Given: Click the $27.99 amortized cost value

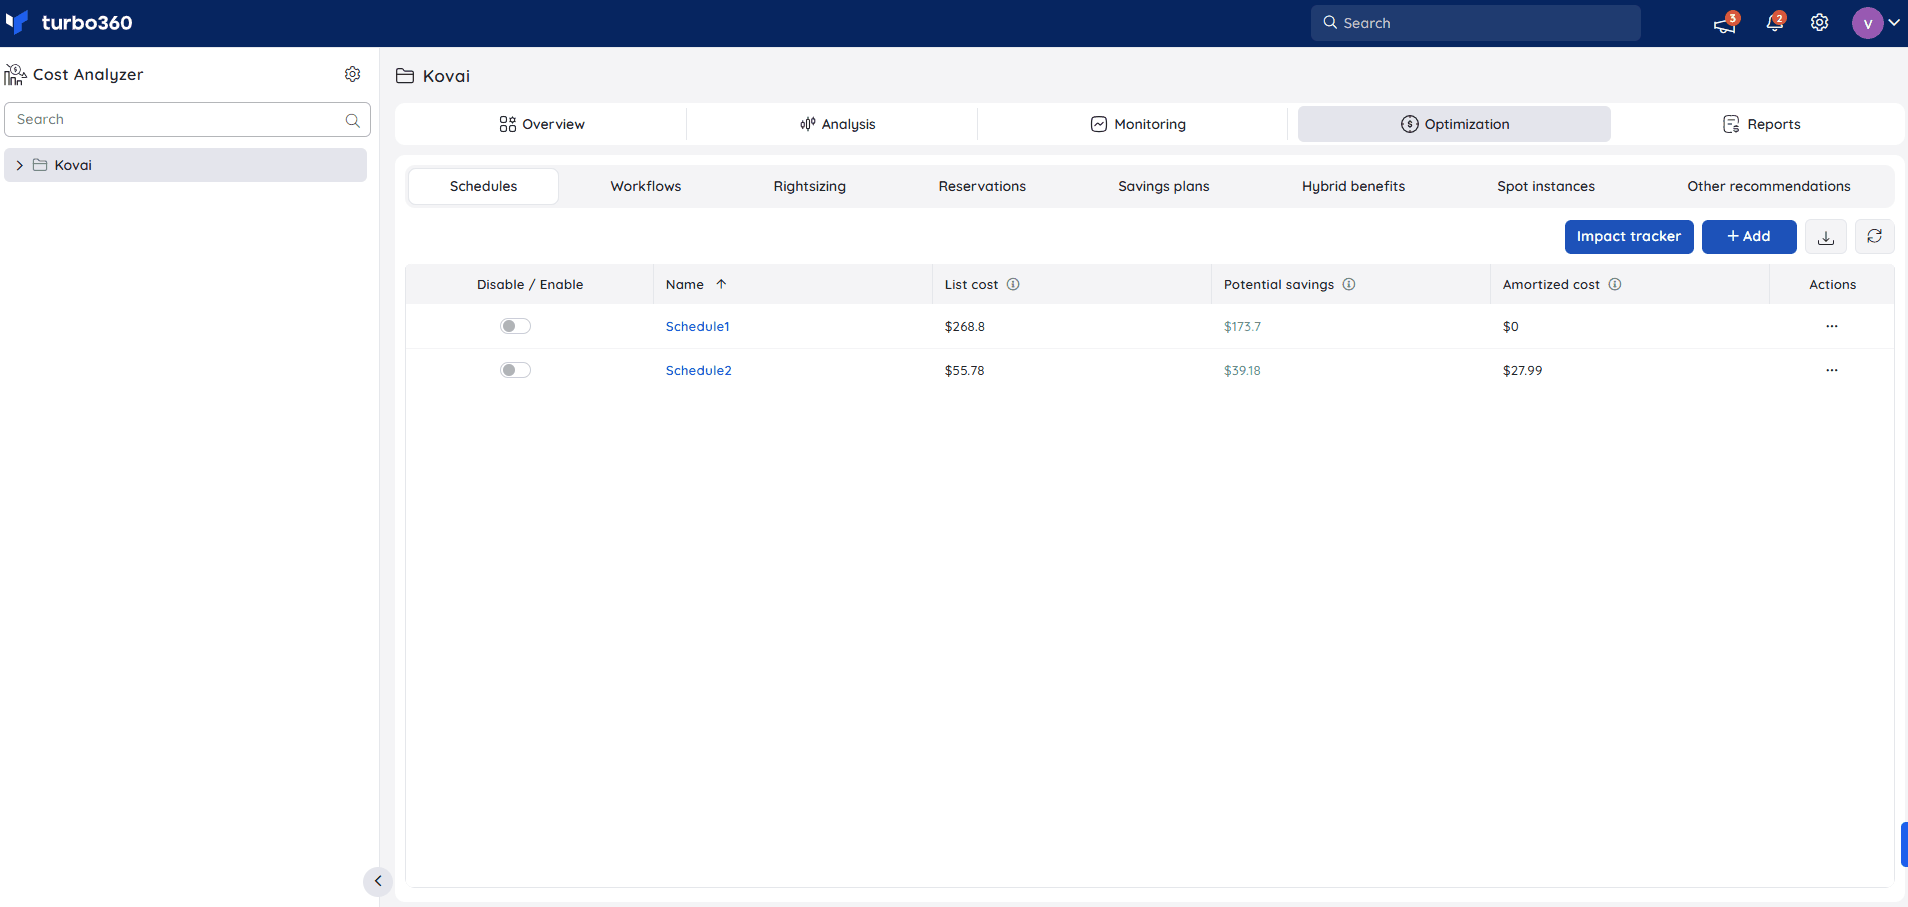Looking at the screenshot, I should [x=1522, y=370].
